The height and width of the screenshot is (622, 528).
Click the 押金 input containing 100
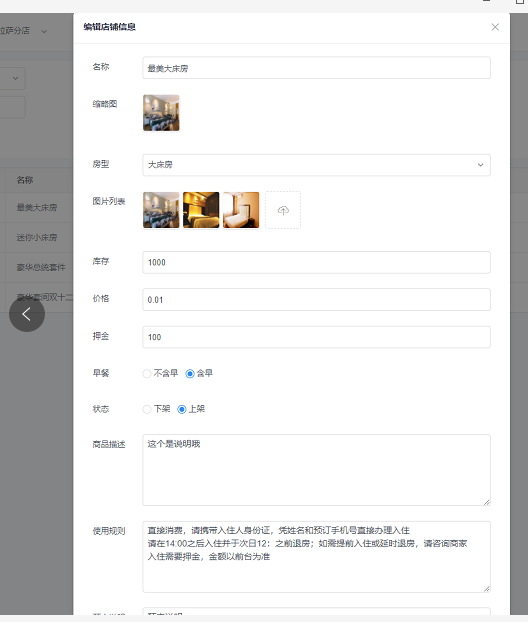point(317,337)
